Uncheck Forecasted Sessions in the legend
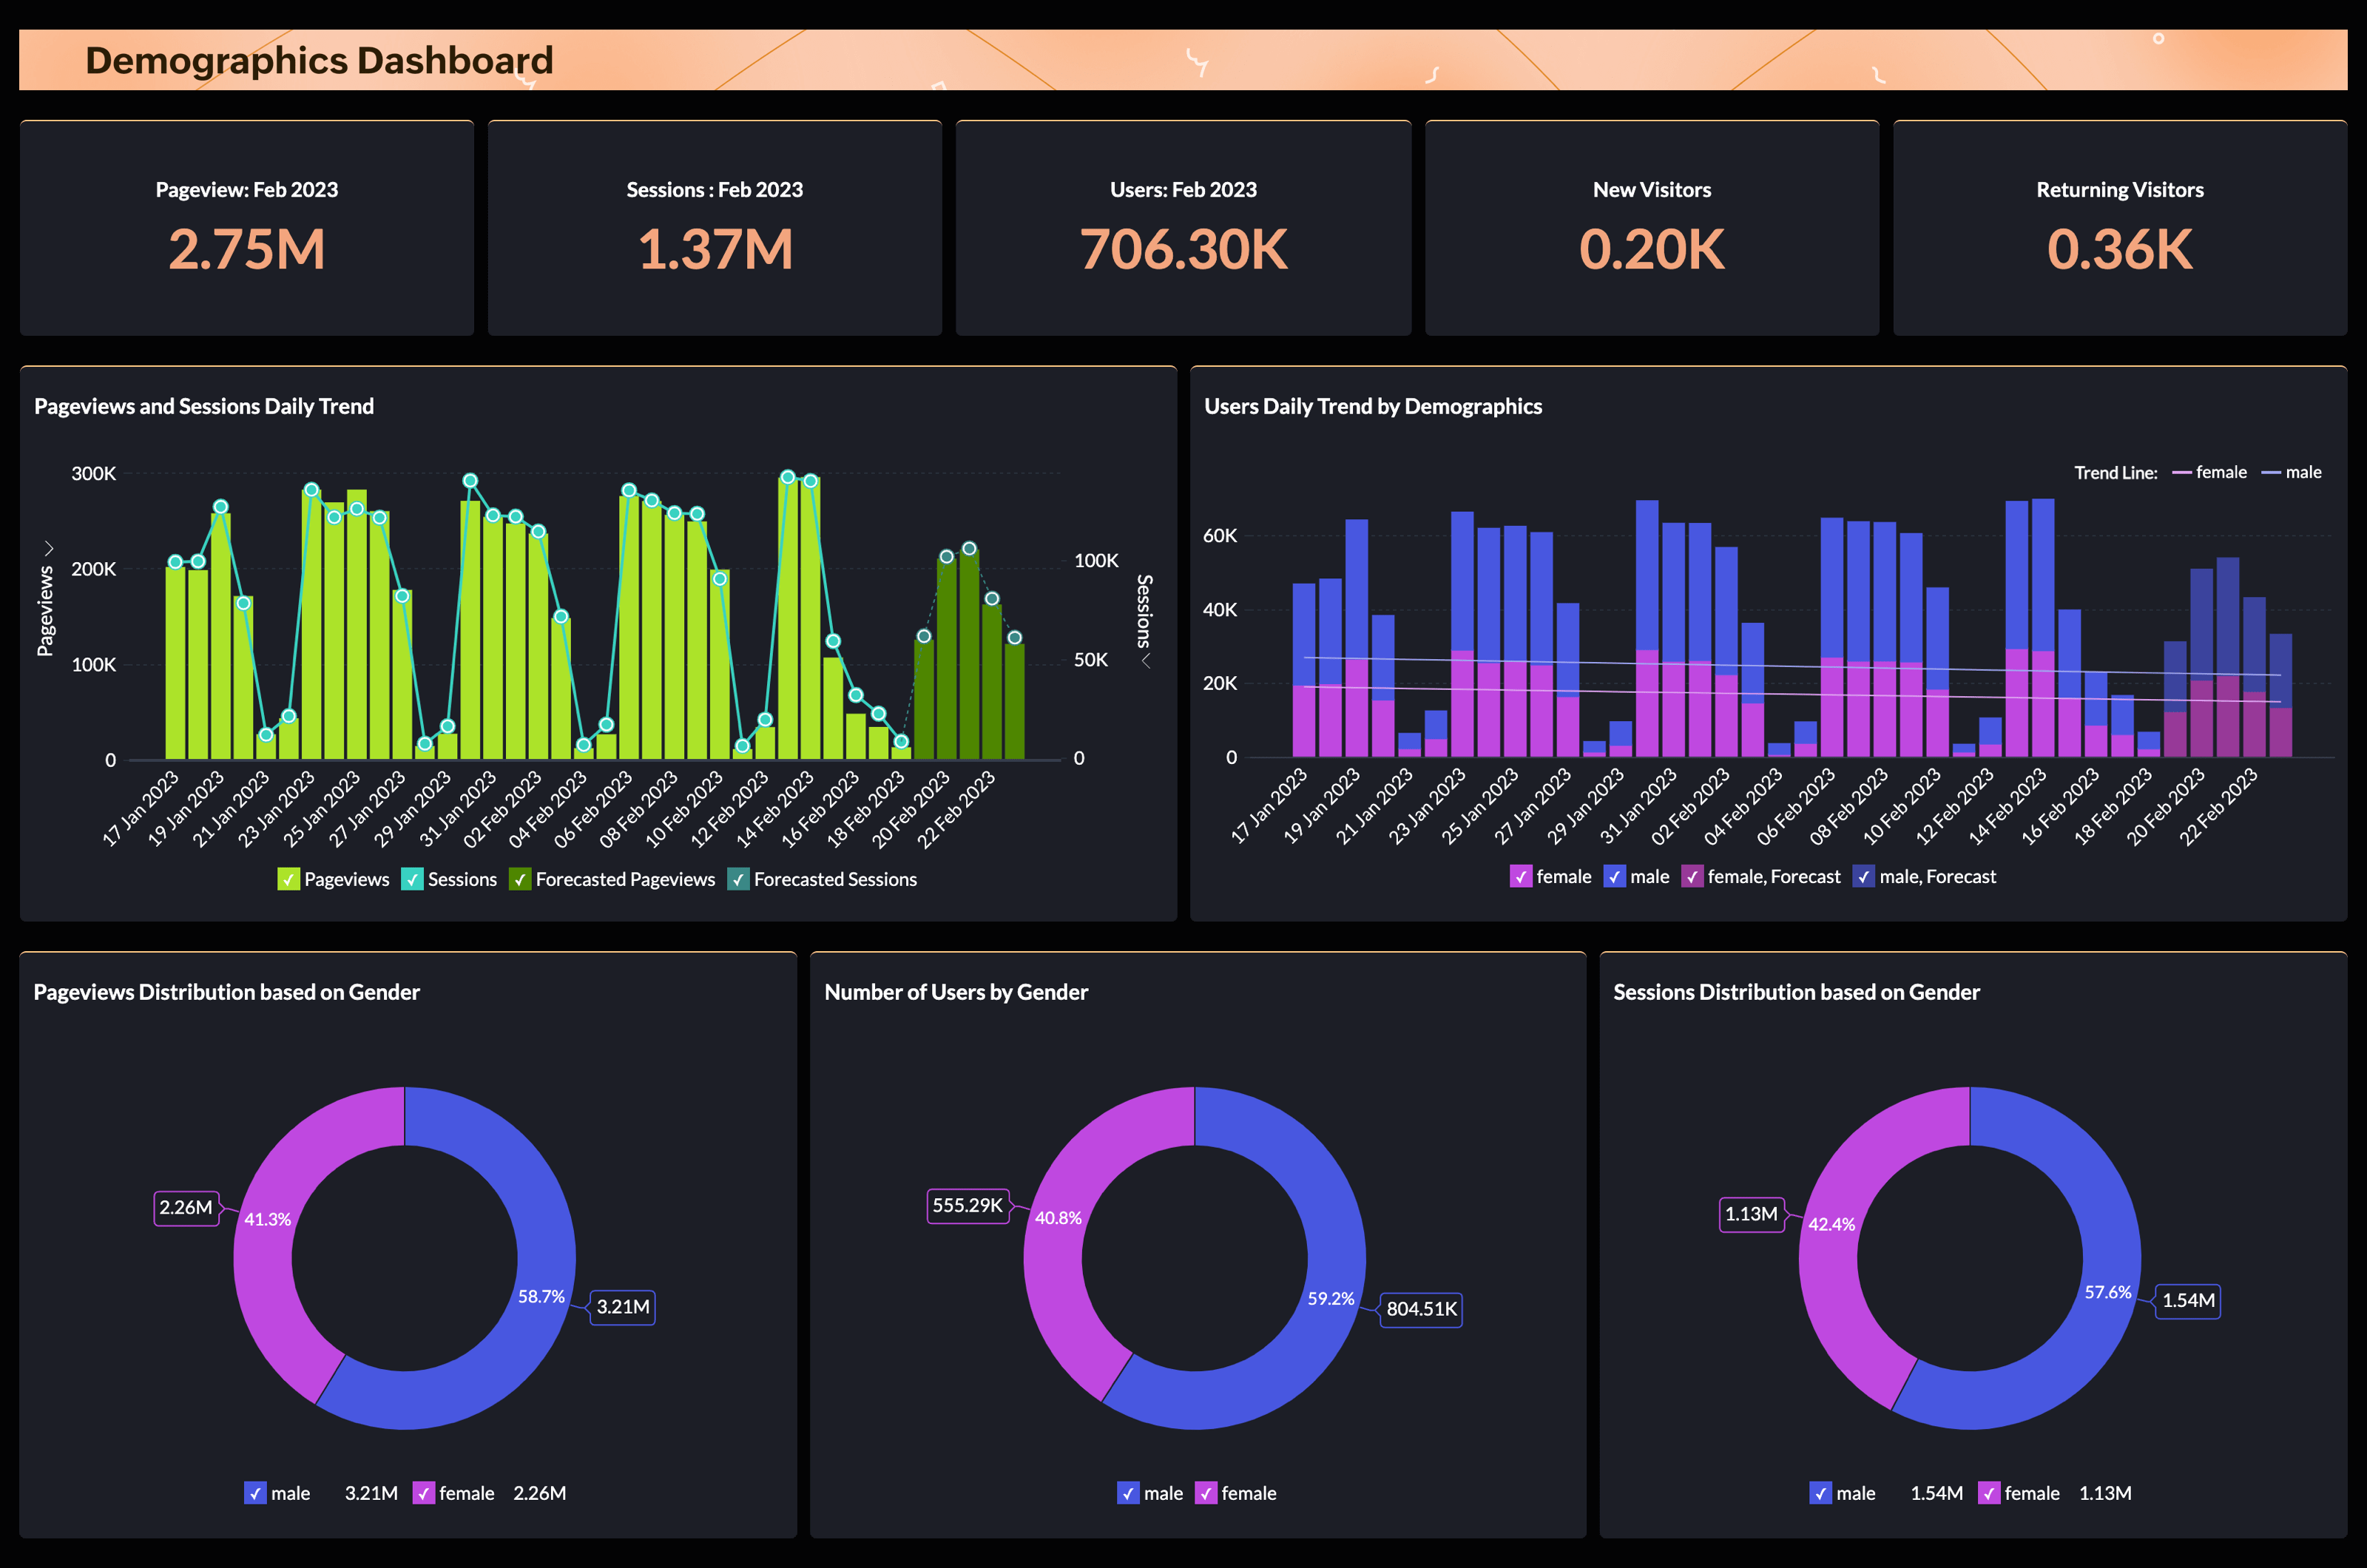 [740, 879]
